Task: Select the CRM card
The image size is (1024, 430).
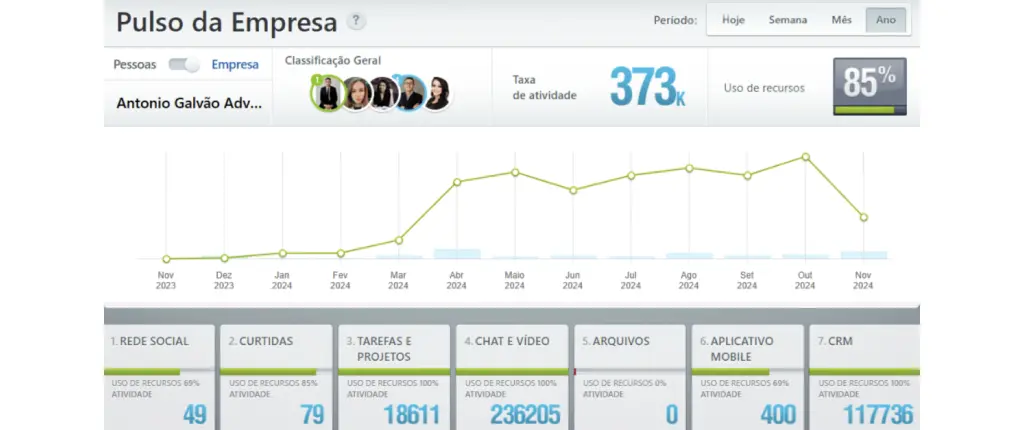Action: [x=863, y=377]
